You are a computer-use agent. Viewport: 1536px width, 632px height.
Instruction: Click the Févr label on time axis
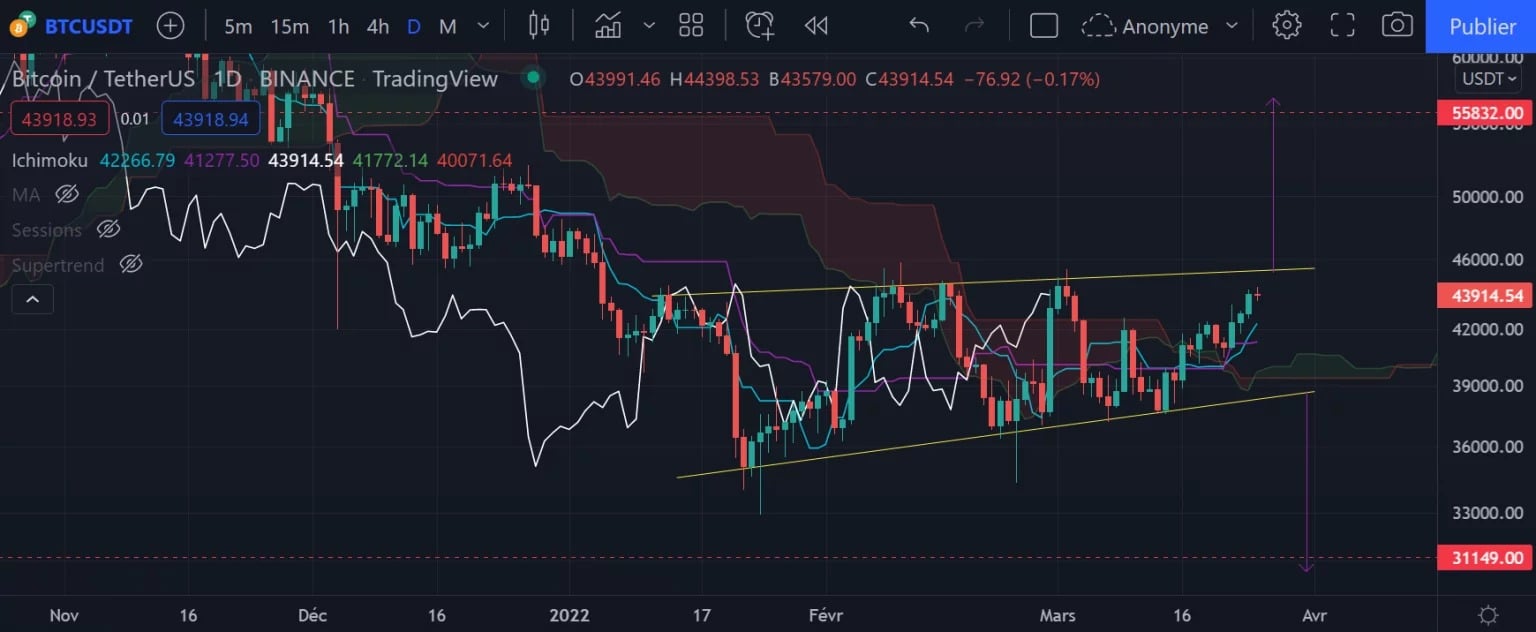[x=825, y=615]
